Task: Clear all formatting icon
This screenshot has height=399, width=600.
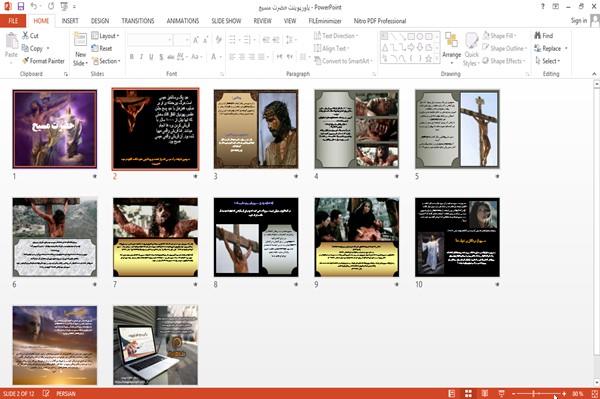Action: [x=219, y=39]
